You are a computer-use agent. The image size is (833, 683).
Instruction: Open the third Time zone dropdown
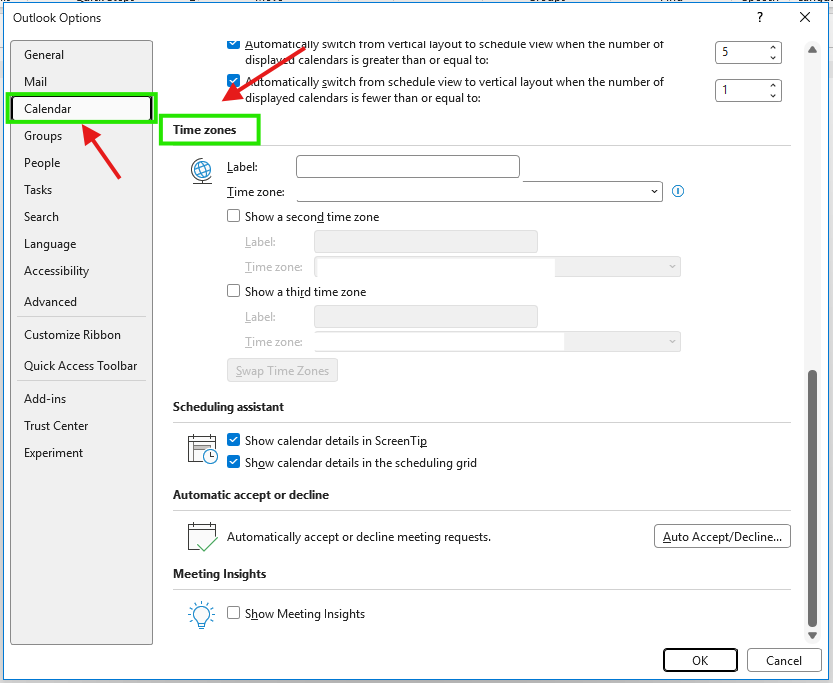(497, 342)
